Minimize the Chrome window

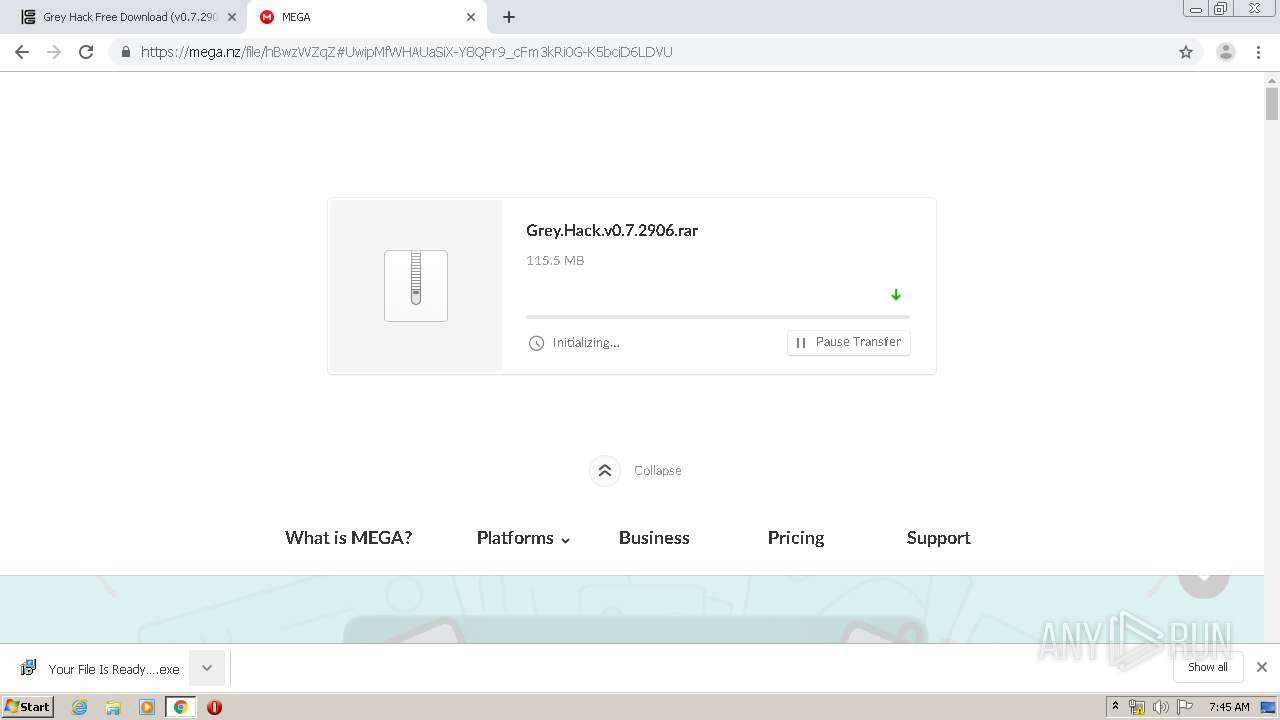click(x=1196, y=9)
